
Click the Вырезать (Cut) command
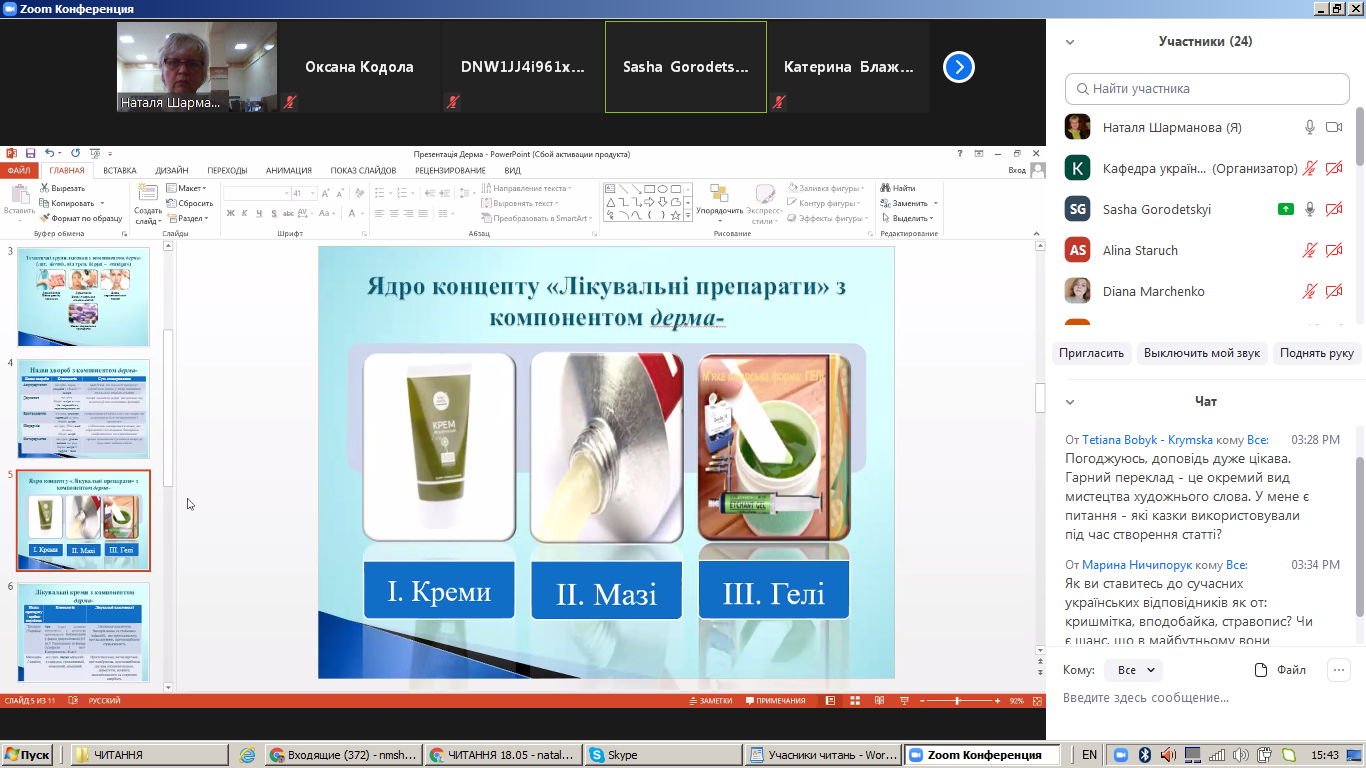pyautogui.click(x=61, y=188)
